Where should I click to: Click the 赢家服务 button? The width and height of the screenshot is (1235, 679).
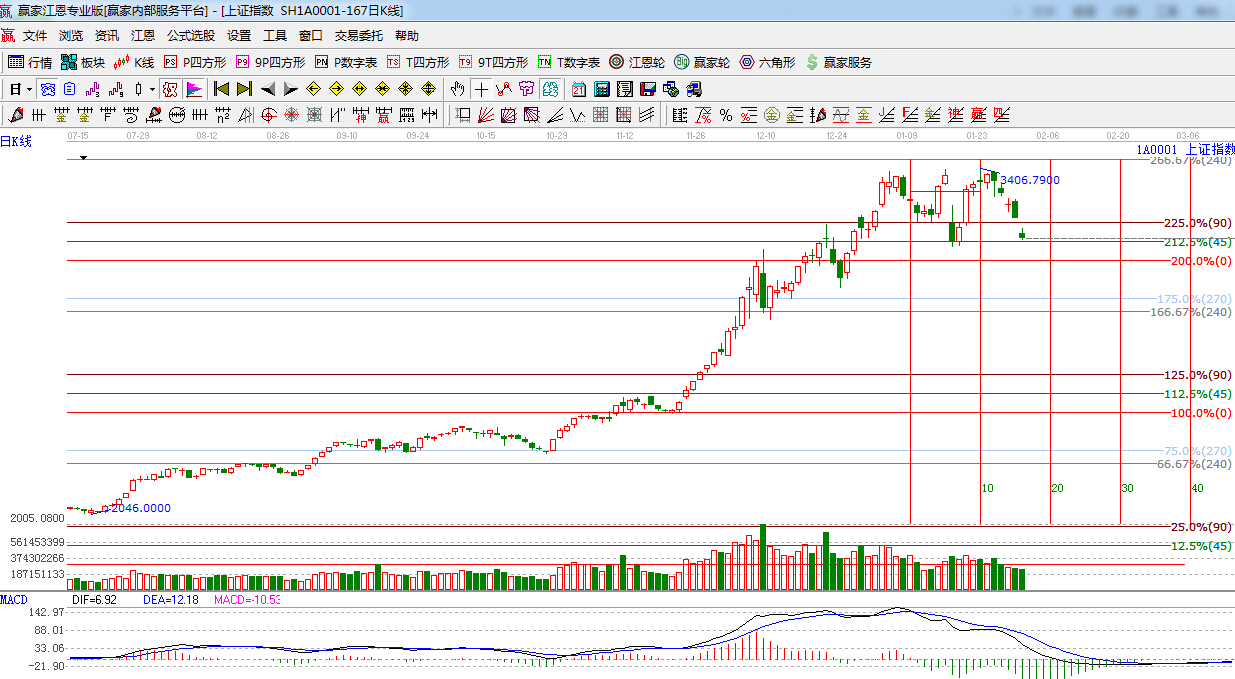[838, 62]
